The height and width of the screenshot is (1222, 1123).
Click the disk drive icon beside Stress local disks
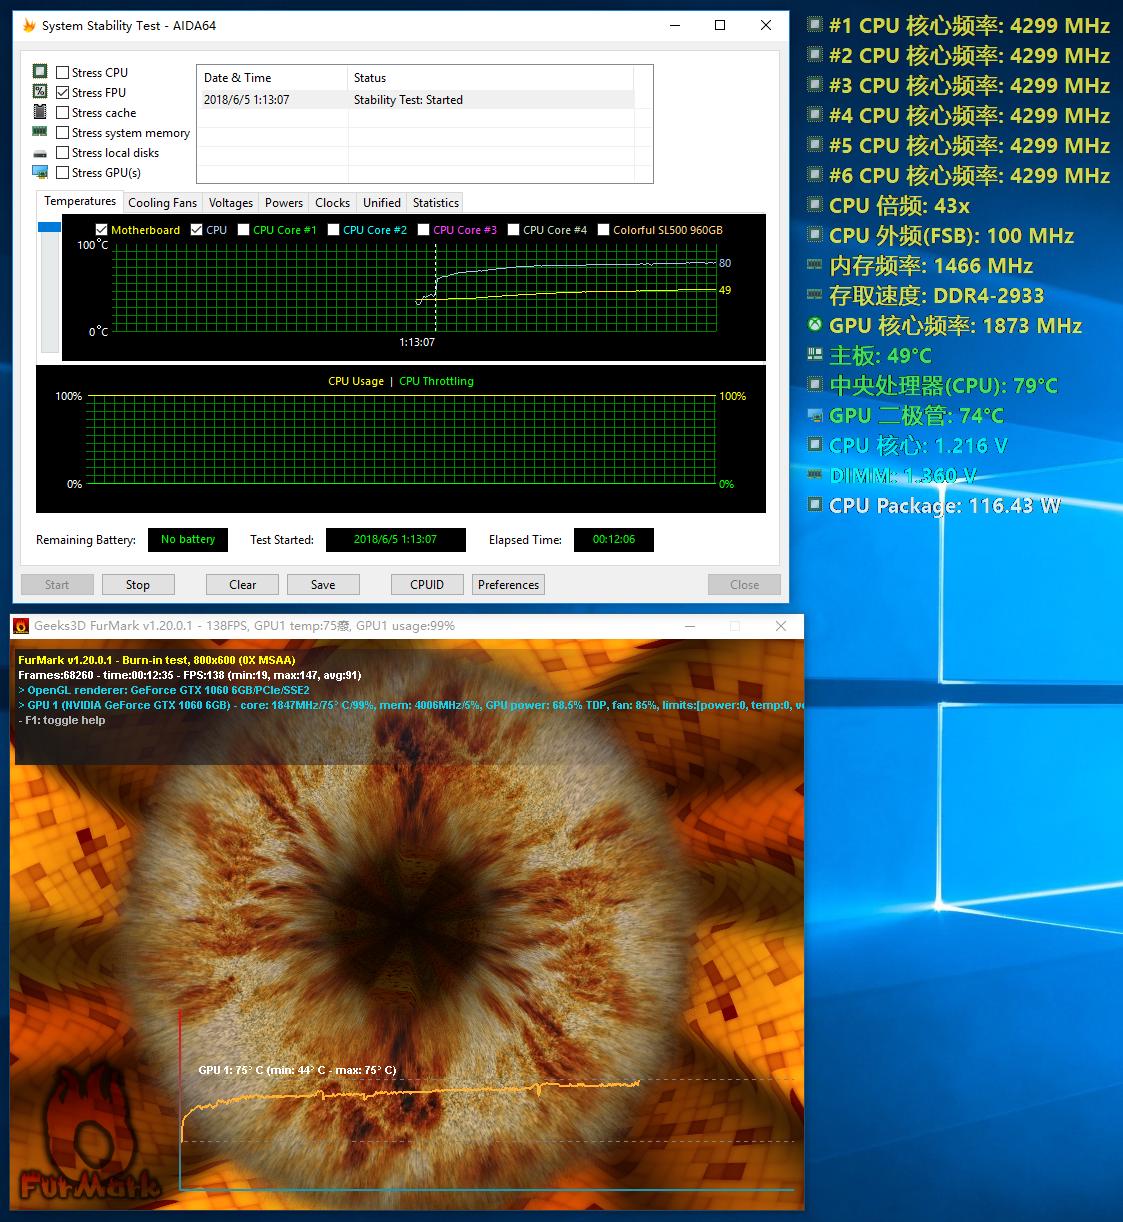40,153
